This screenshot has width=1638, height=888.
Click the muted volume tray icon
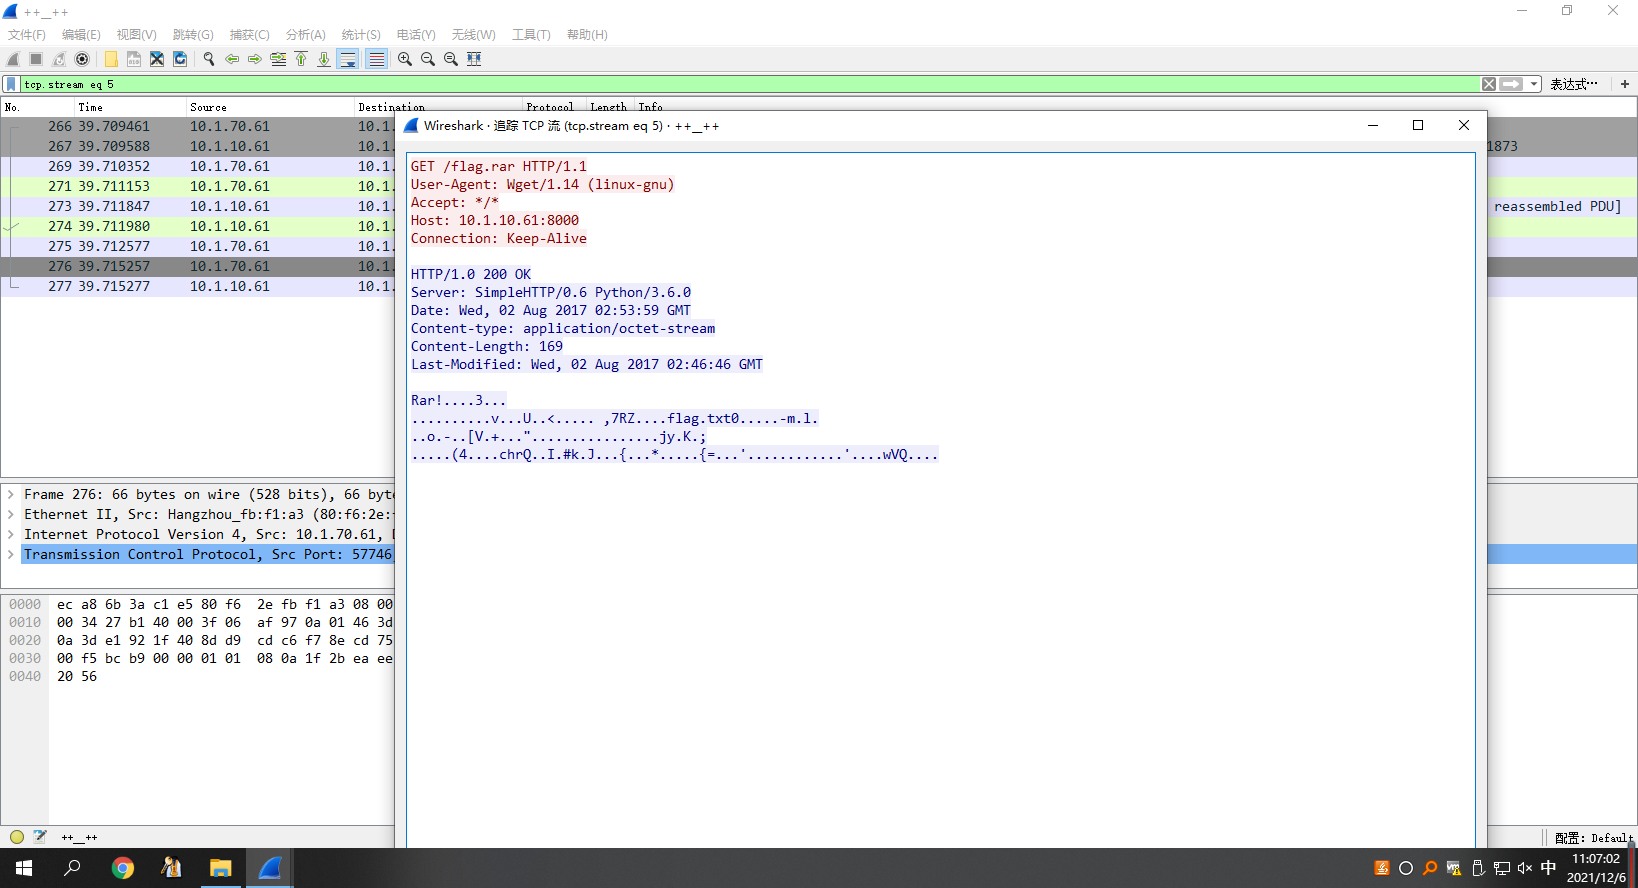(1525, 868)
